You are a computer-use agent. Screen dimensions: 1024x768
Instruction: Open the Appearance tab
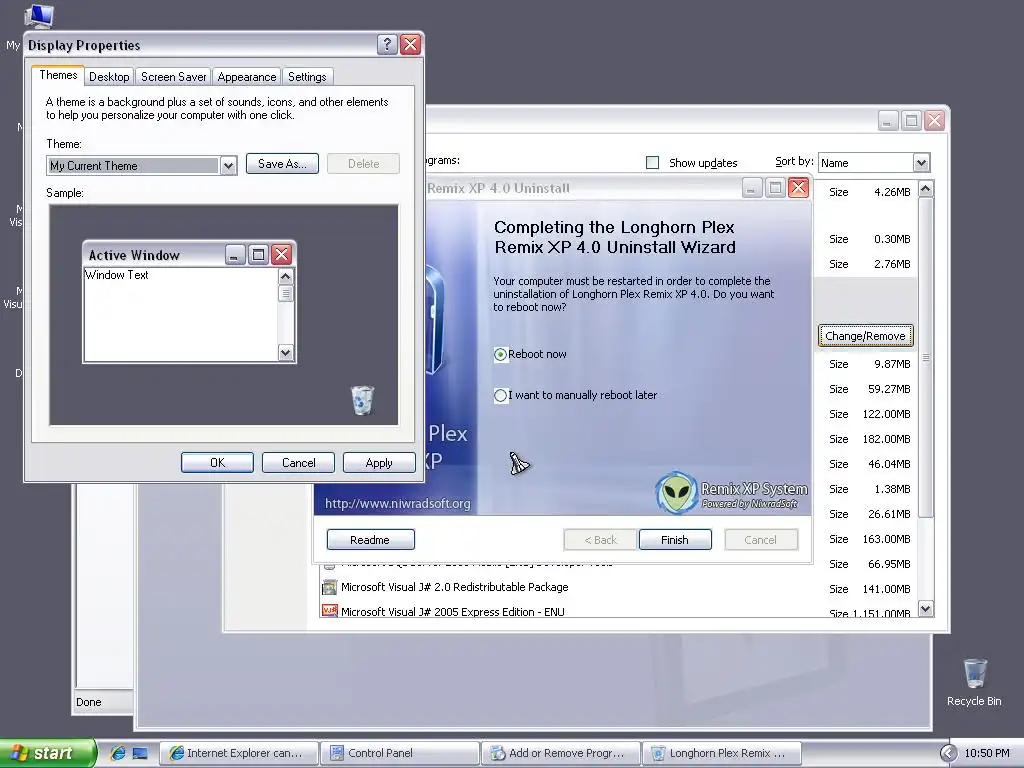click(x=247, y=77)
